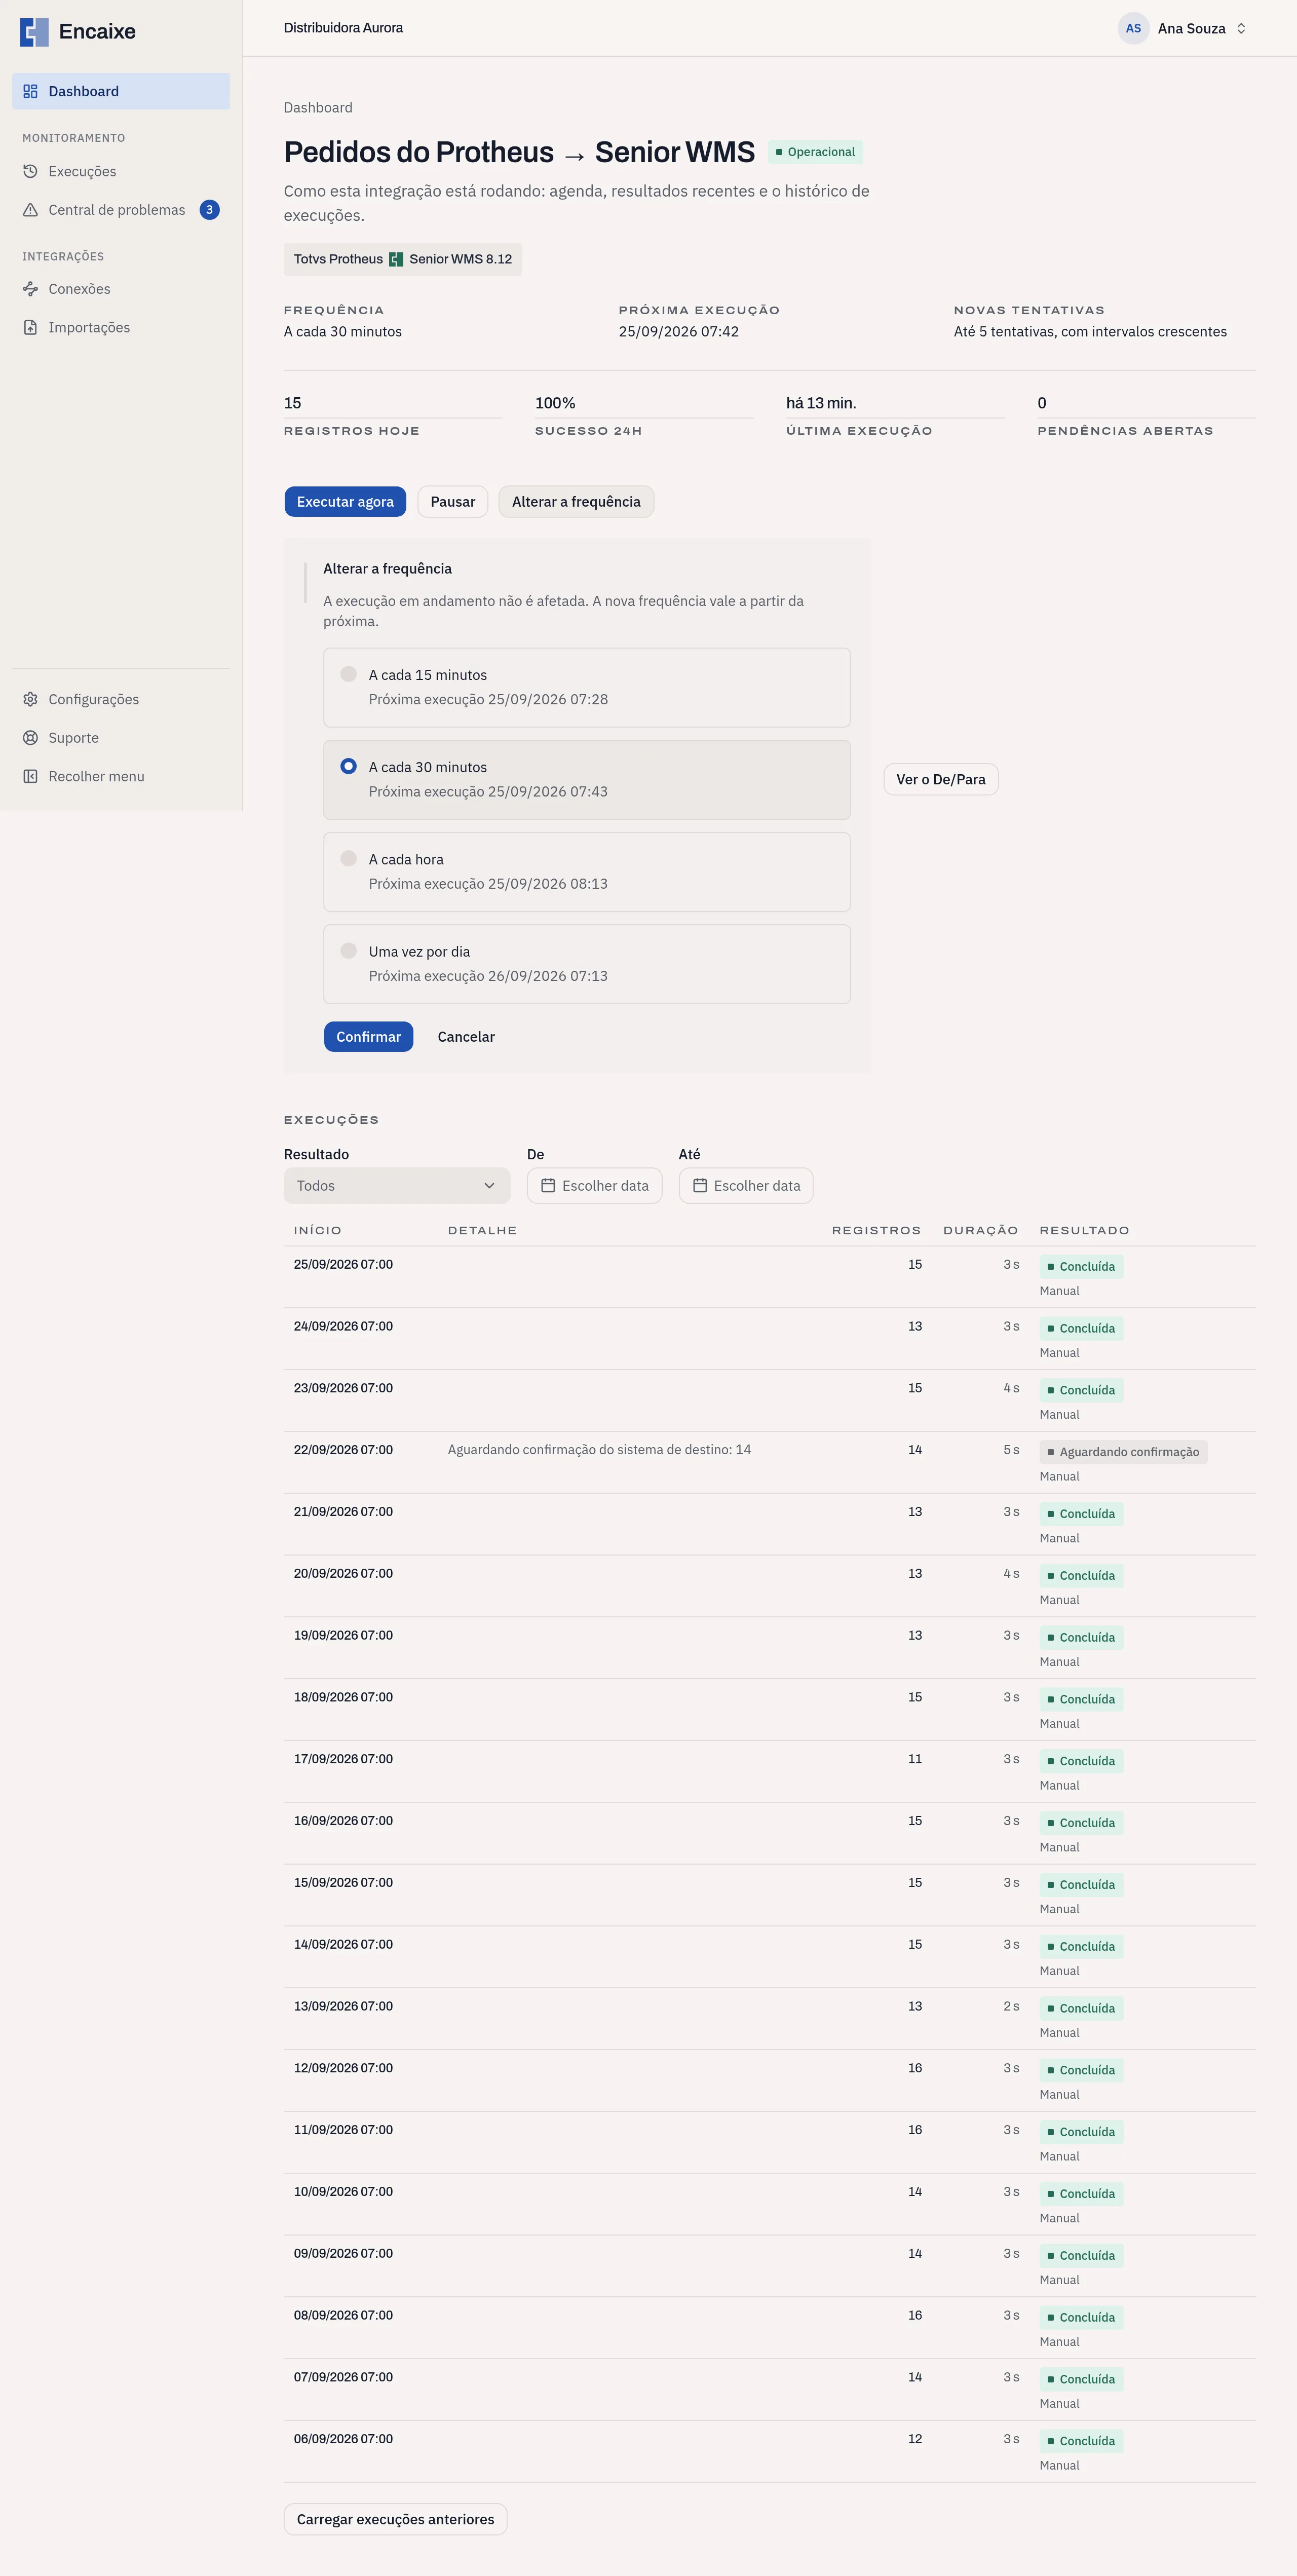The width and height of the screenshot is (1297, 2576).
Task: Click the calendar icon in Até date picker
Action: pyautogui.click(x=700, y=1185)
